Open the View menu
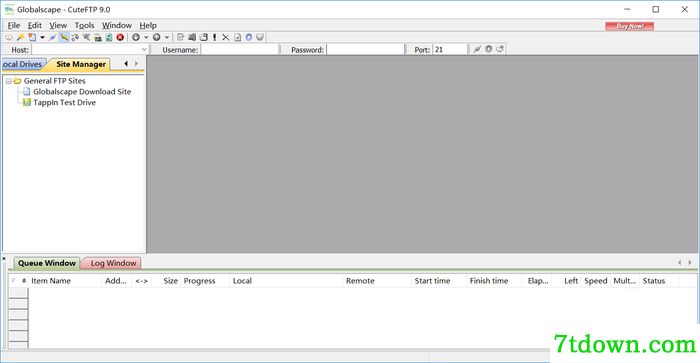The image size is (700, 363). (x=58, y=25)
